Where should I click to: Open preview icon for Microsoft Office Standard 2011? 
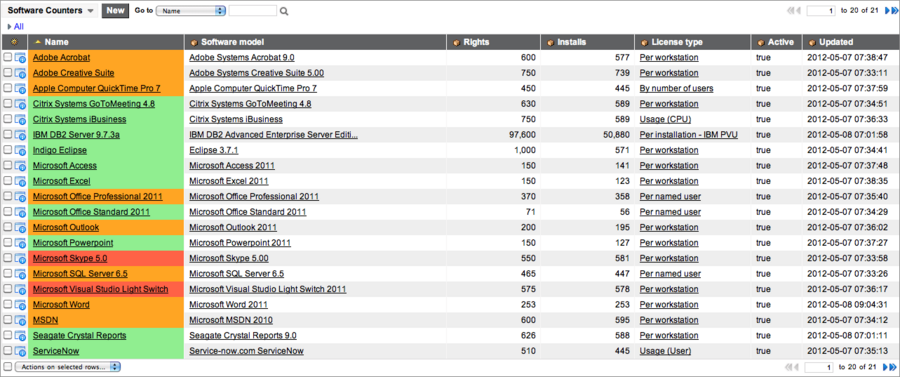tap(20, 212)
